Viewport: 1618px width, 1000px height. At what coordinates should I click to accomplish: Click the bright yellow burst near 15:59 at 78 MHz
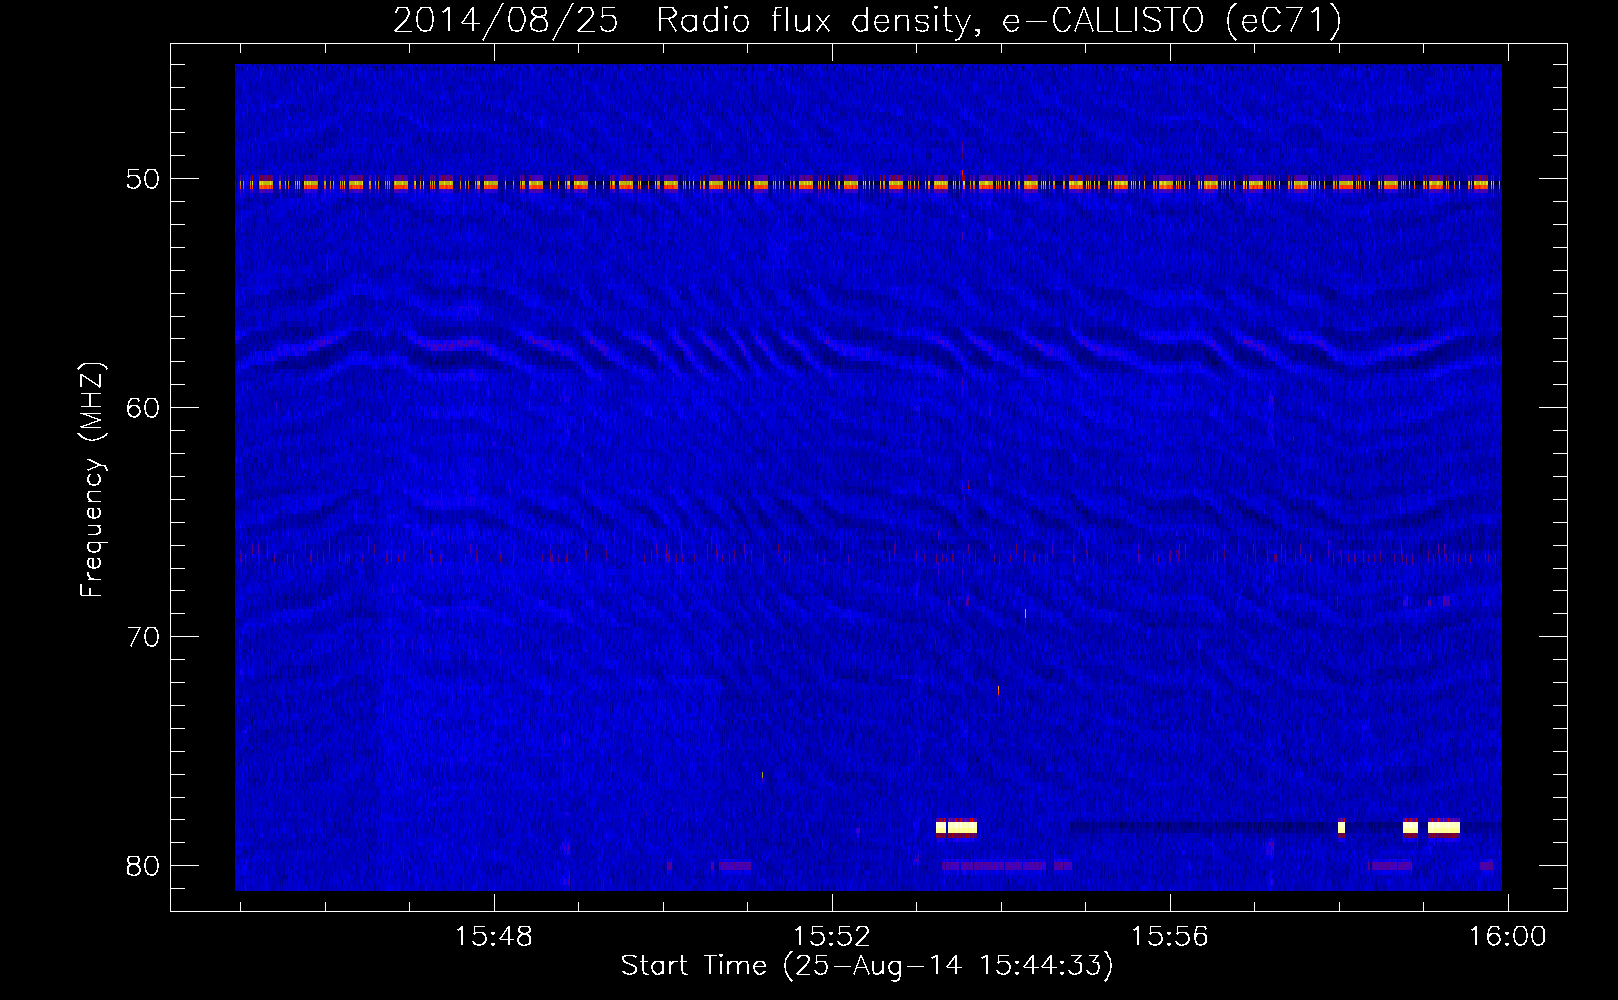[1443, 827]
